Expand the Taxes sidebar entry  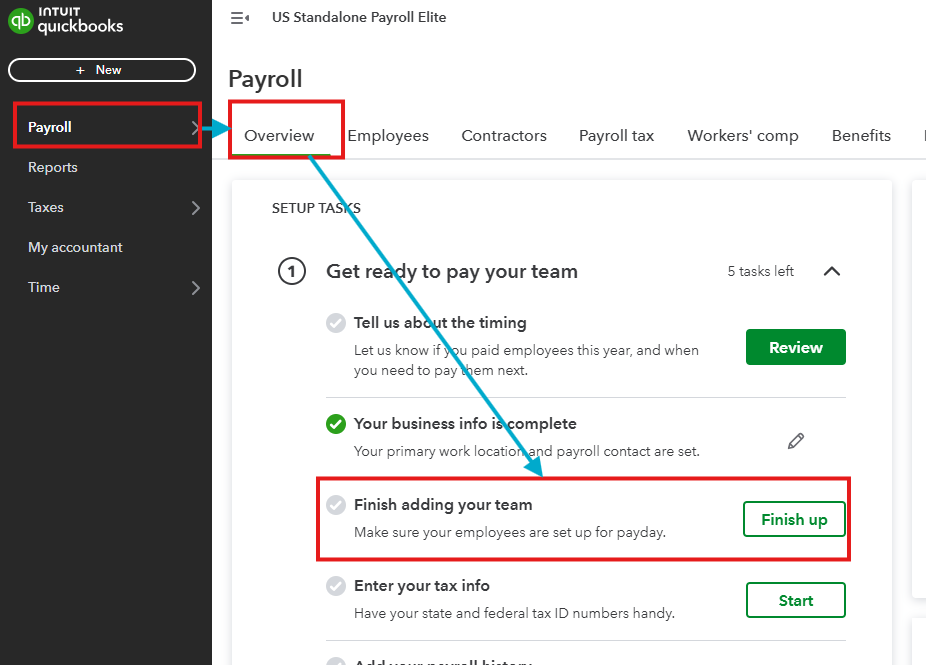tap(196, 207)
